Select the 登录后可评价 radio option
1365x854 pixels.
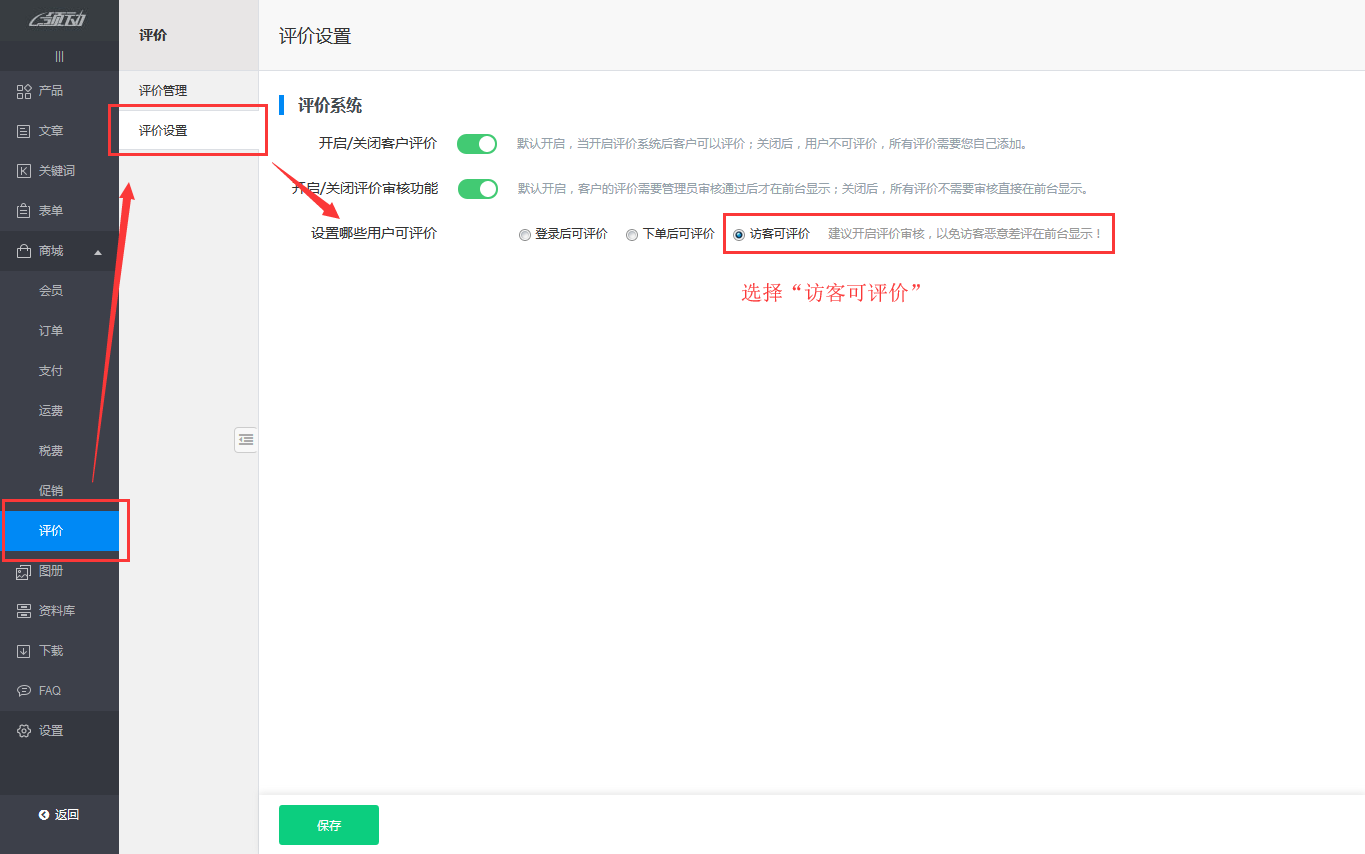coord(524,234)
